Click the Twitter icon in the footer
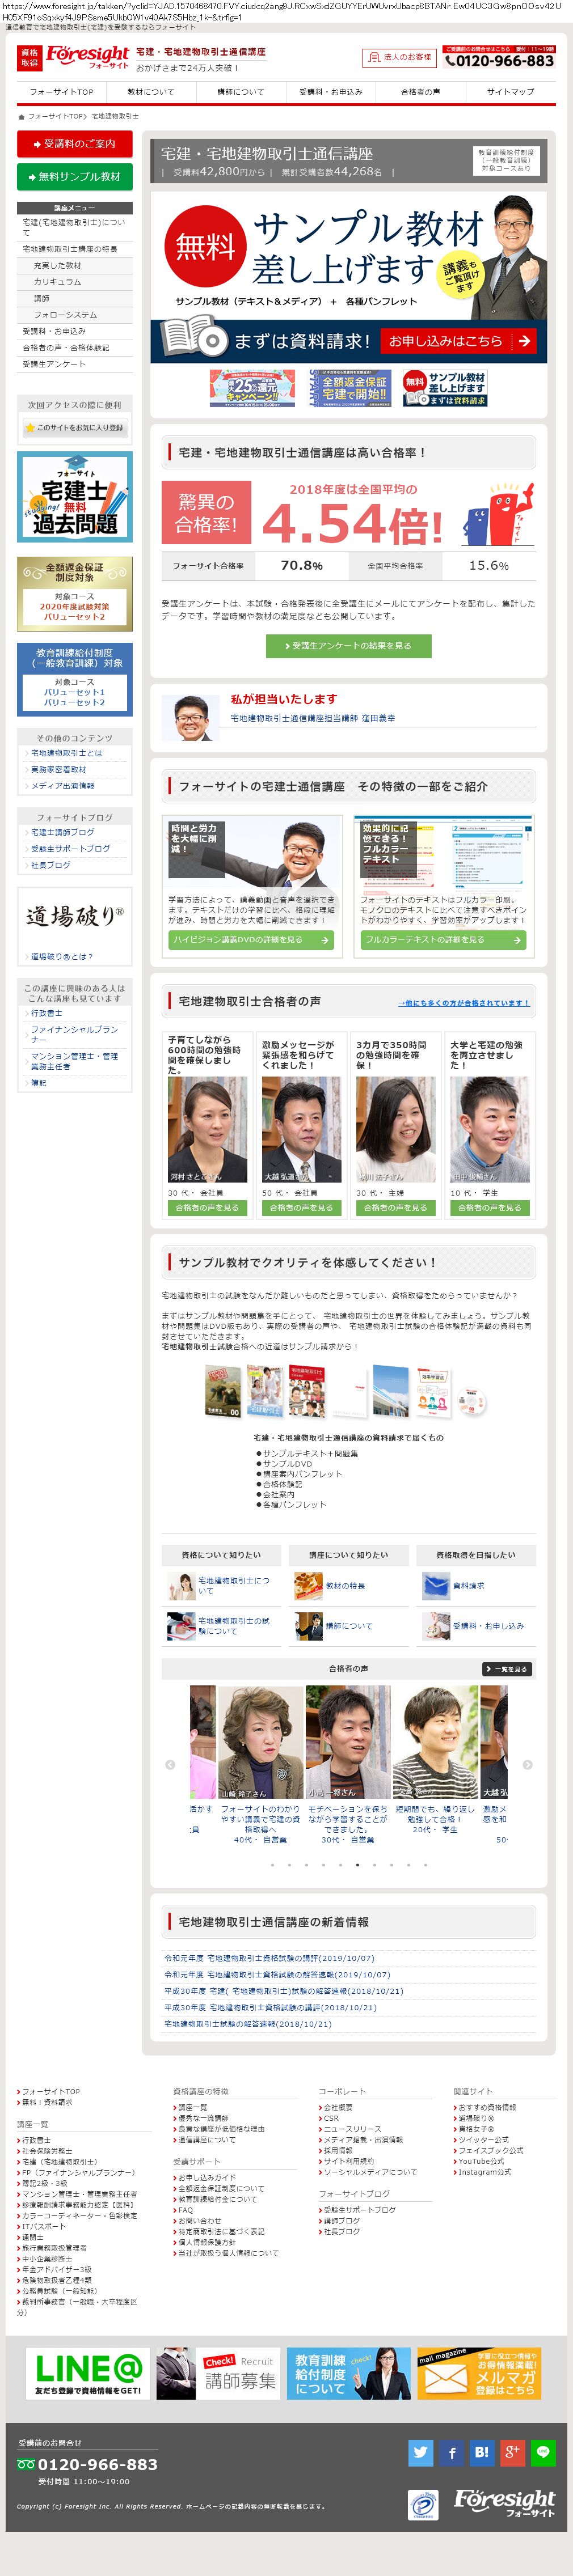573x2576 pixels. pos(421,2452)
